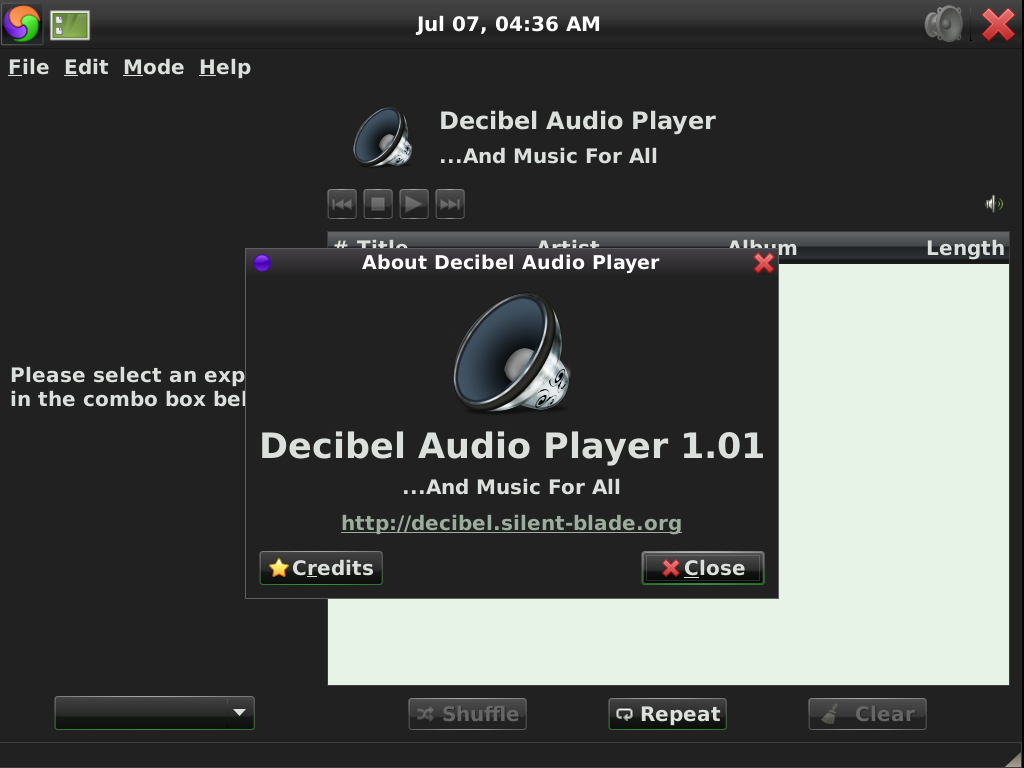Select the previous track icon

[341, 203]
